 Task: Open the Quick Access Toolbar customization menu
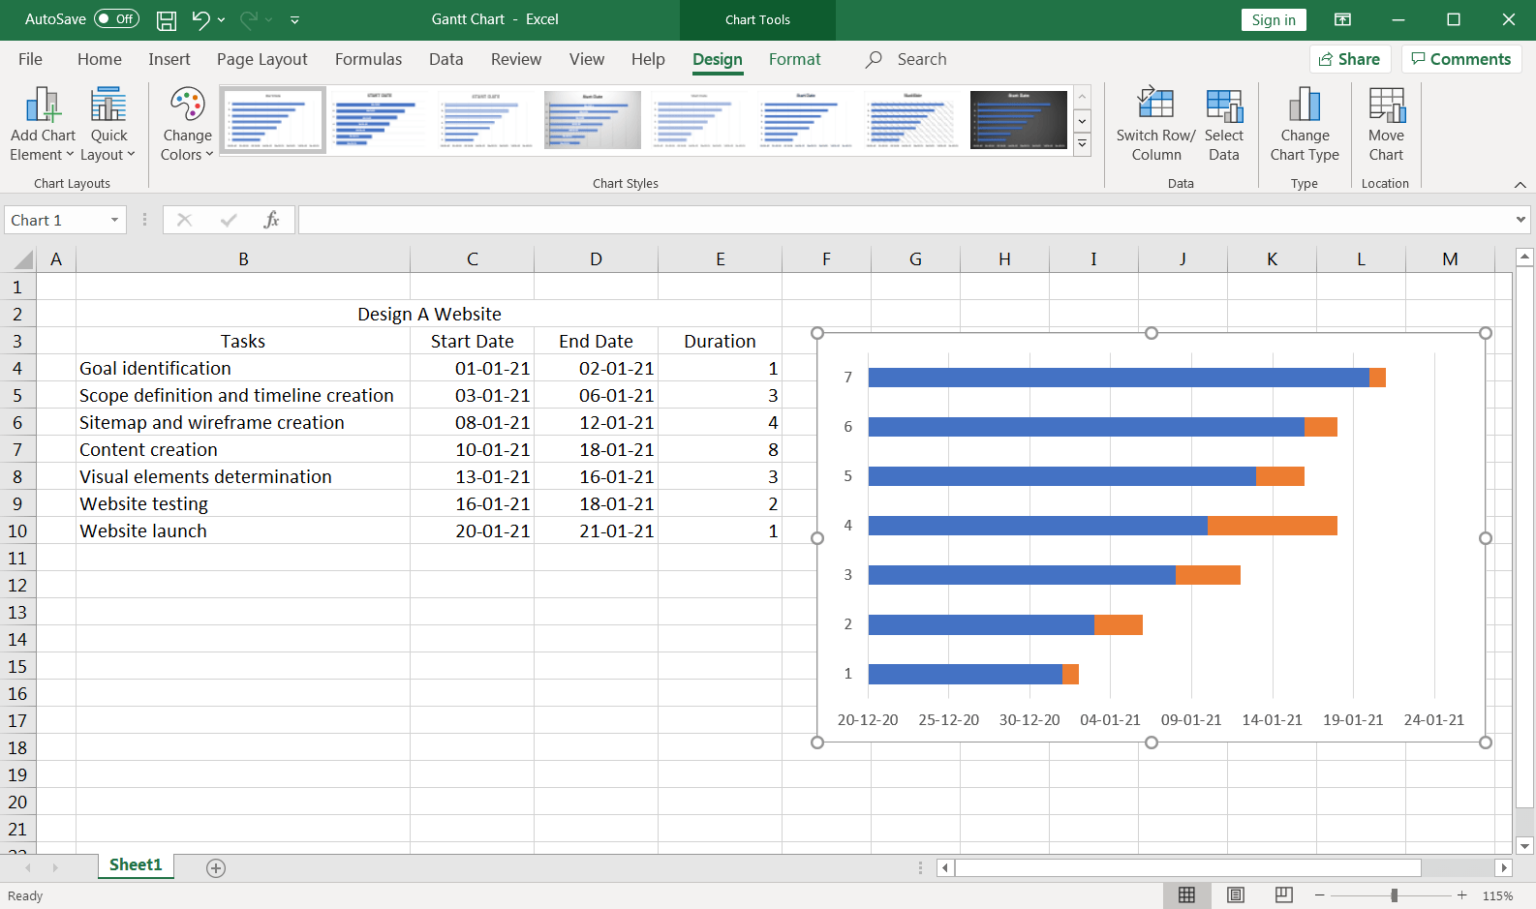point(294,19)
